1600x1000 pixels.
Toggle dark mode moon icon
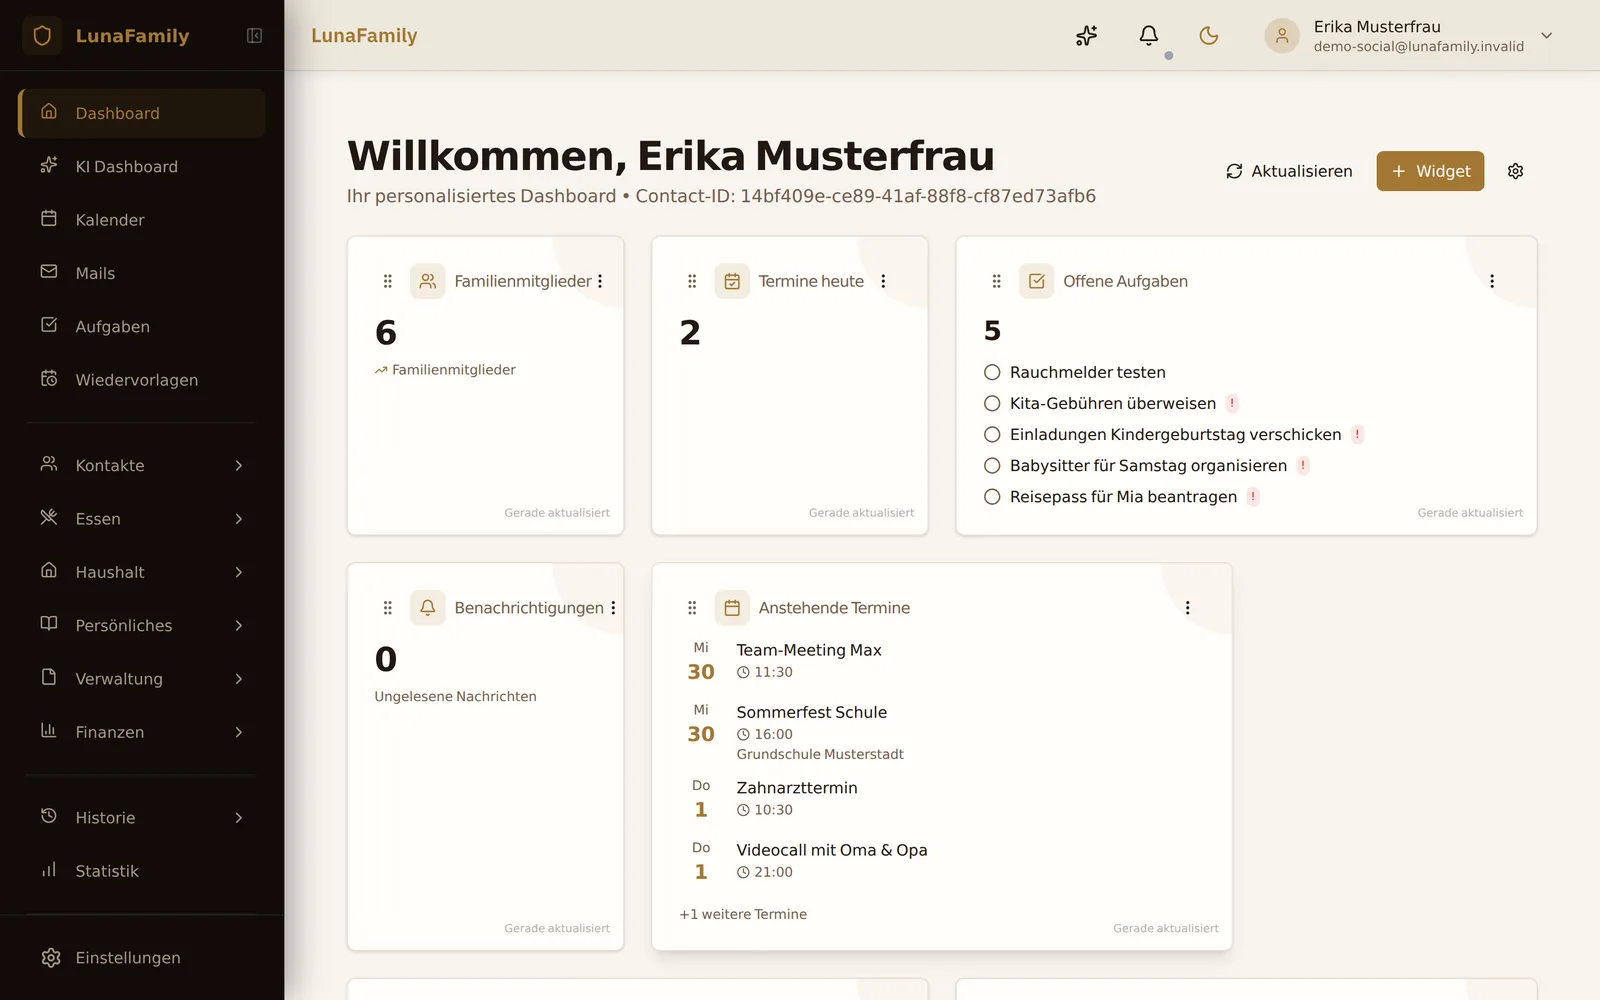[x=1209, y=36]
